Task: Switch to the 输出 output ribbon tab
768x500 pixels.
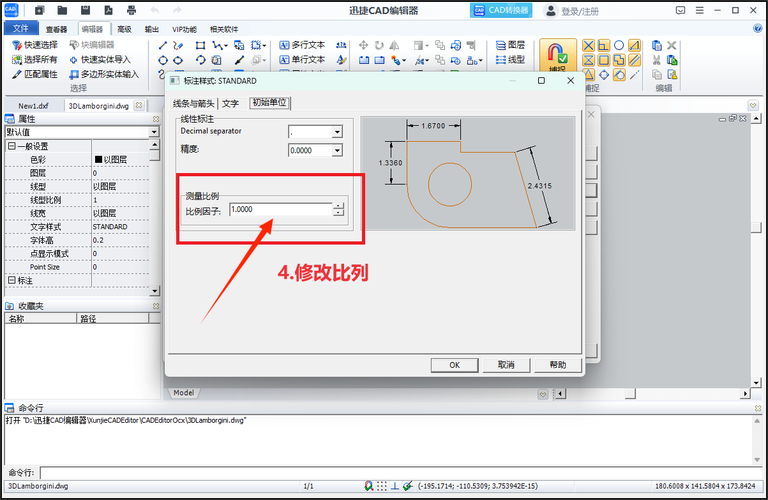Action: coord(152,29)
